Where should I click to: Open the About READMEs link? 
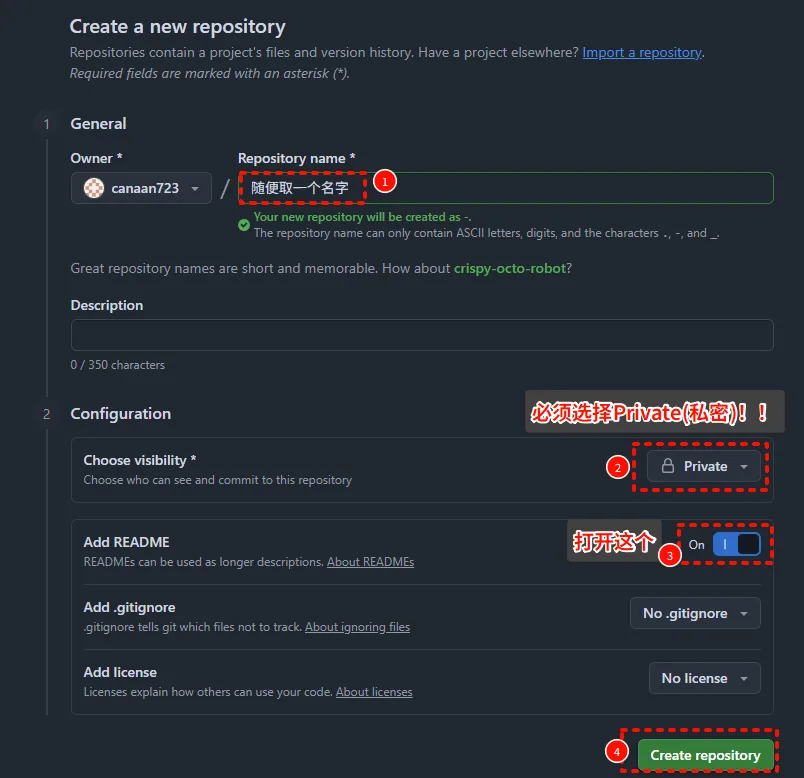(x=370, y=562)
